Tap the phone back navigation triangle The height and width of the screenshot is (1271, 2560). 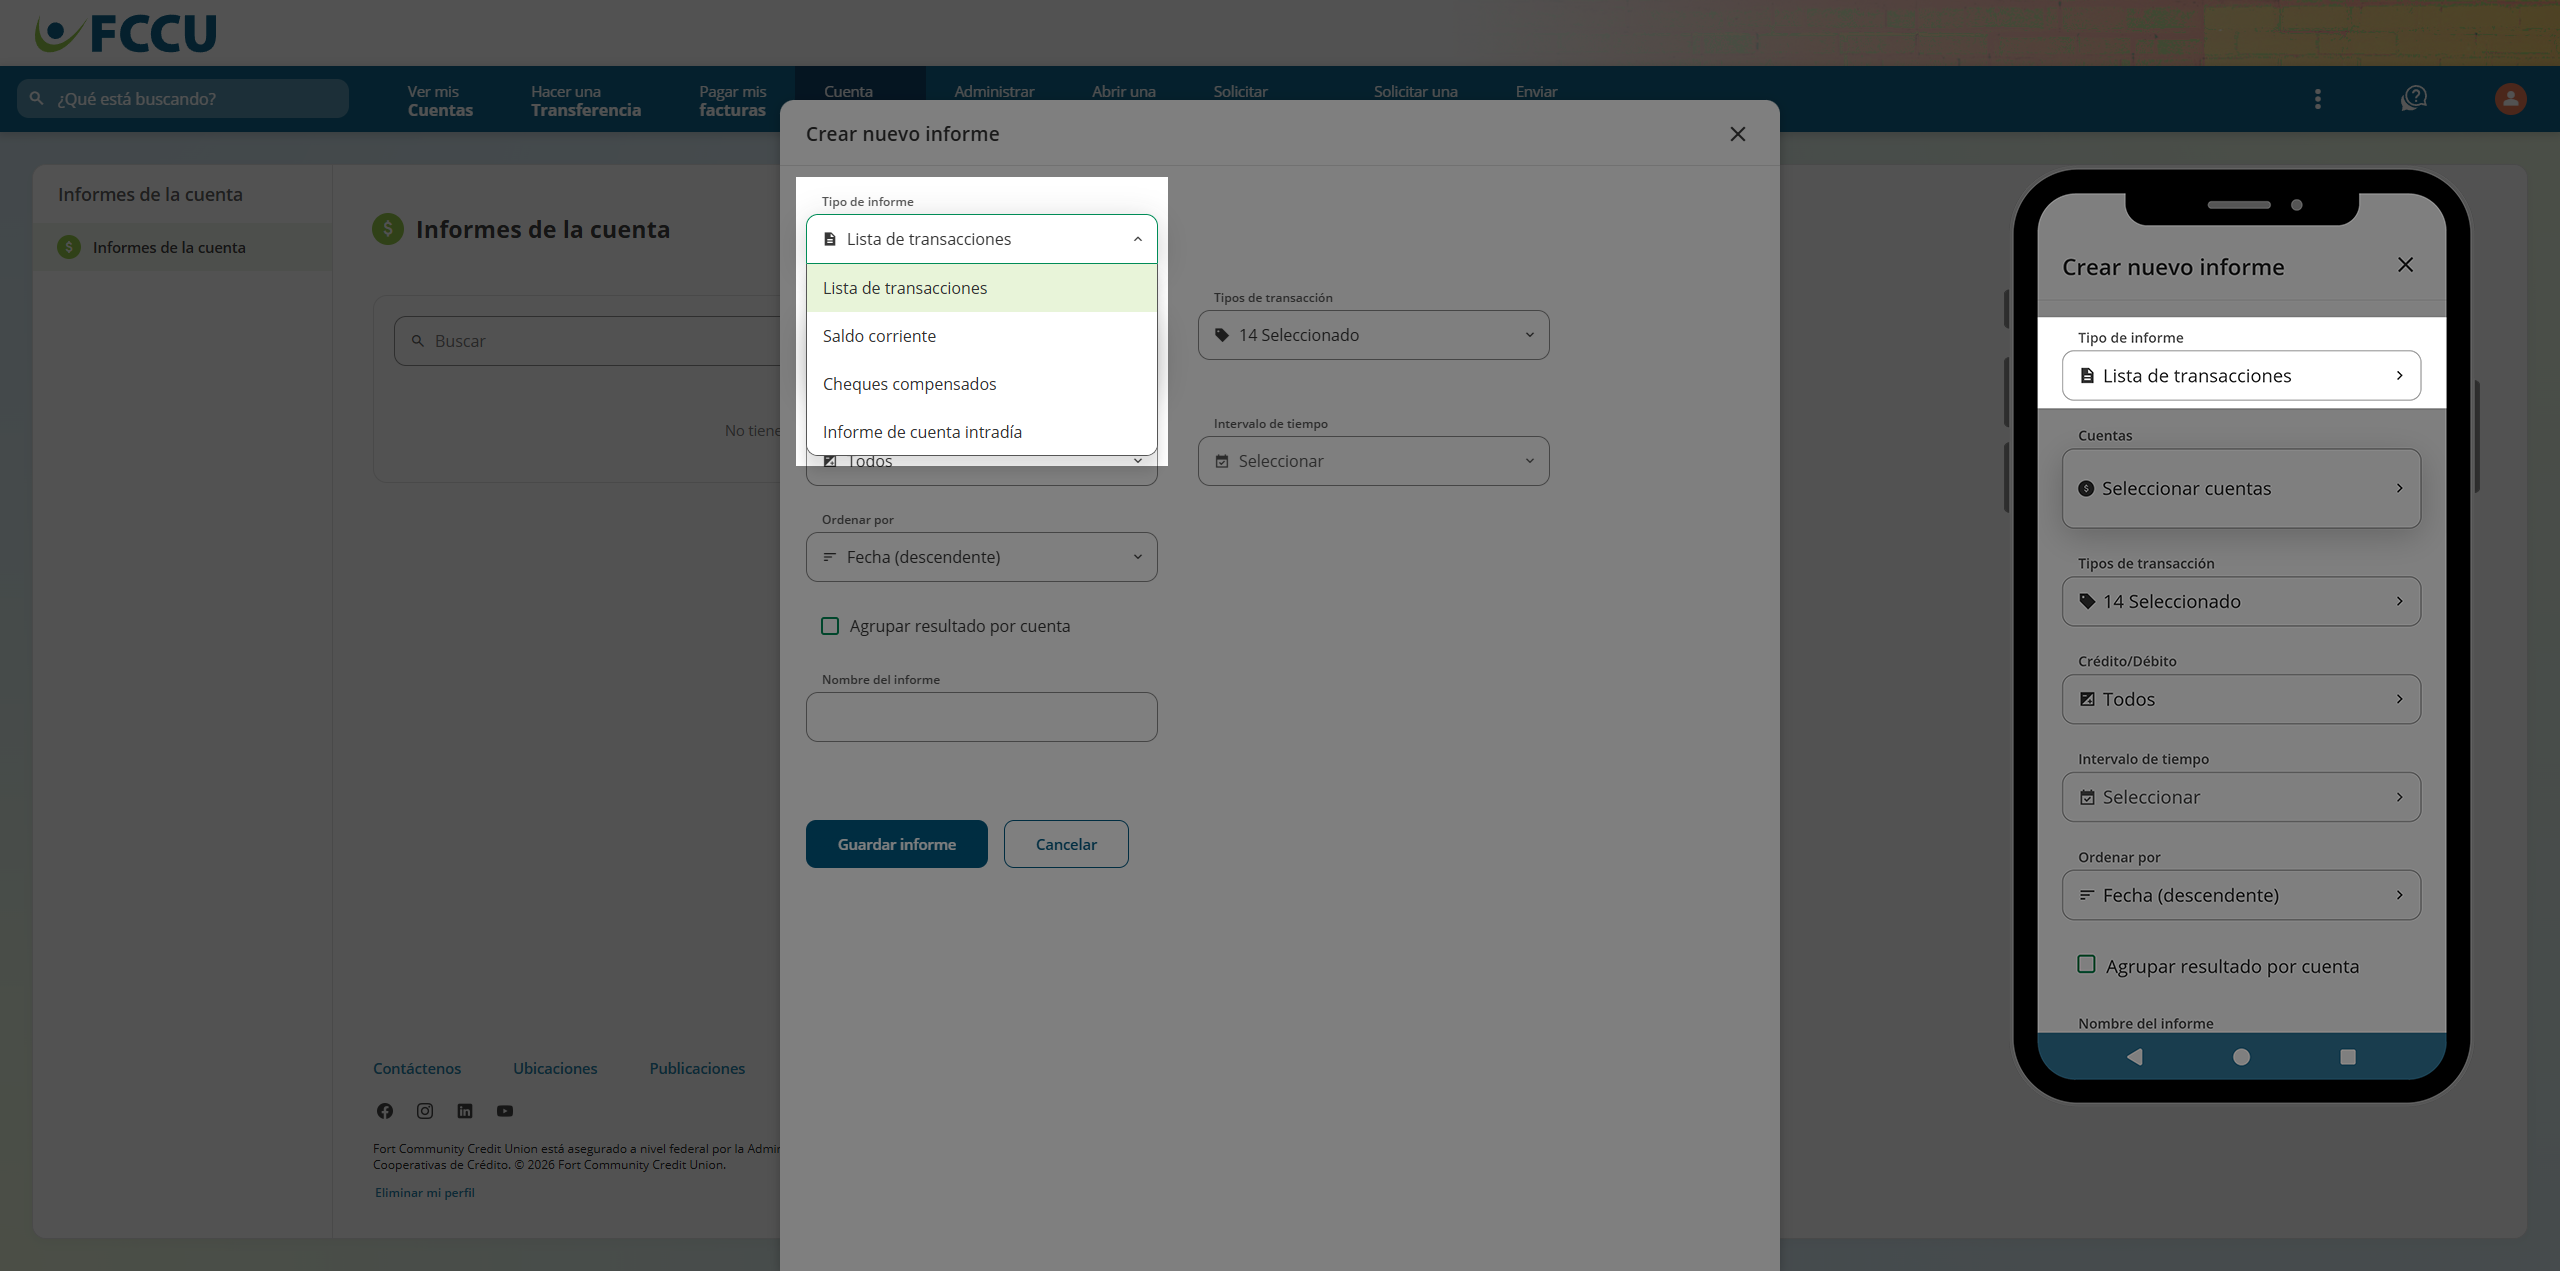pyautogui.click(x=2134, y=1057)
